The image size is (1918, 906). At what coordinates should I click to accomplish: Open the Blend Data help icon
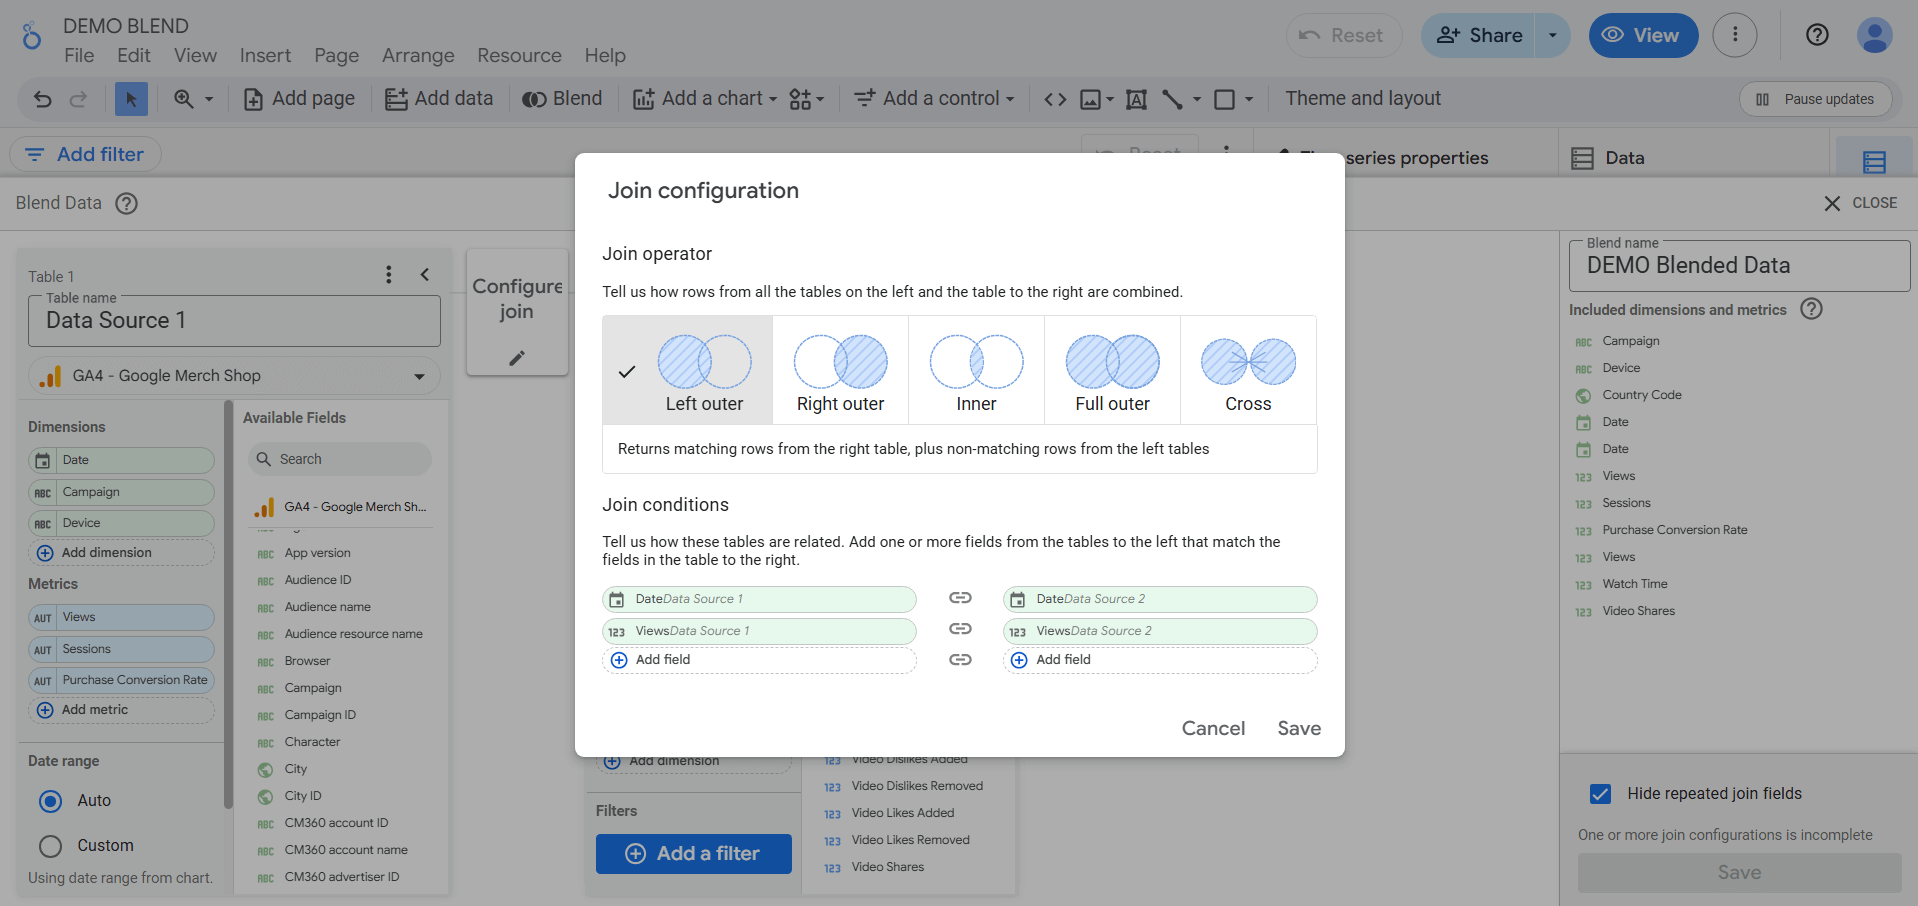click(126, 203)
